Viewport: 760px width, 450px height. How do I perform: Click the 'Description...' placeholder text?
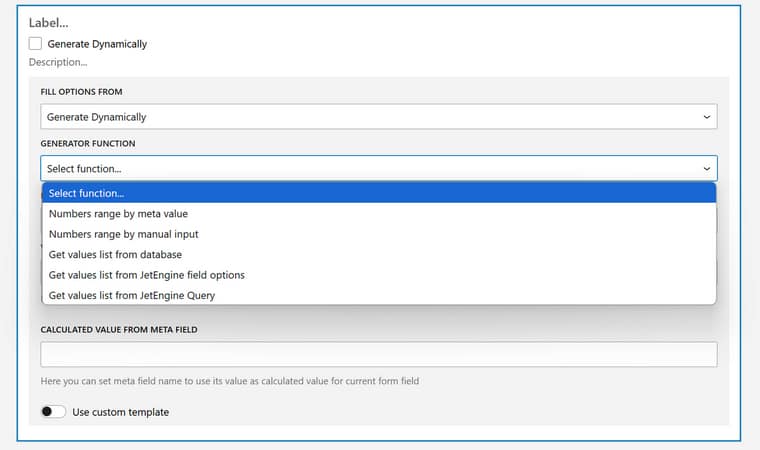click(x=58, y=62)
